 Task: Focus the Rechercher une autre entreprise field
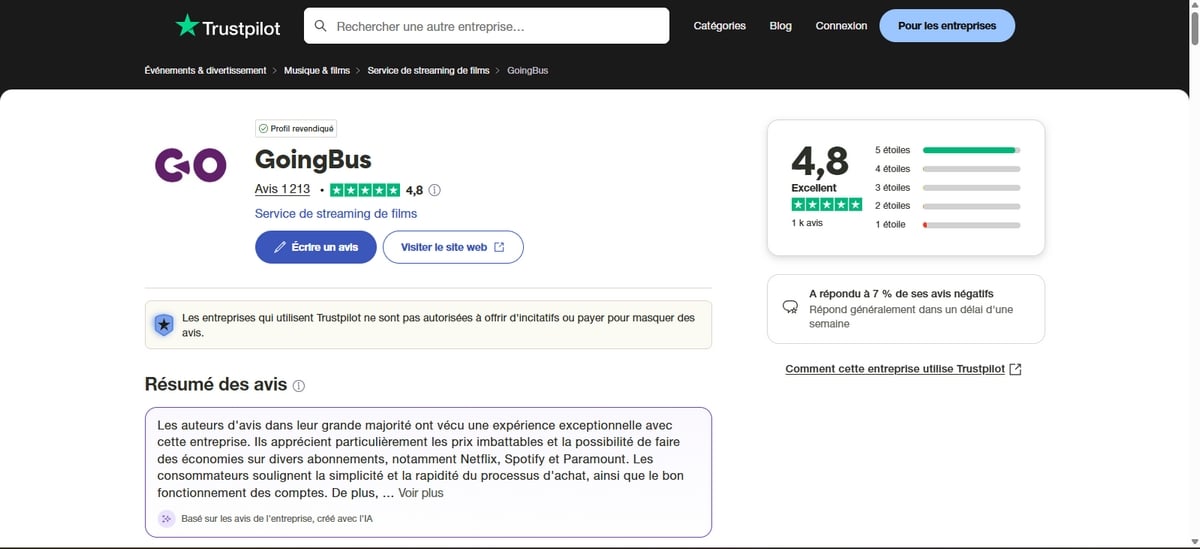(495, 26)
